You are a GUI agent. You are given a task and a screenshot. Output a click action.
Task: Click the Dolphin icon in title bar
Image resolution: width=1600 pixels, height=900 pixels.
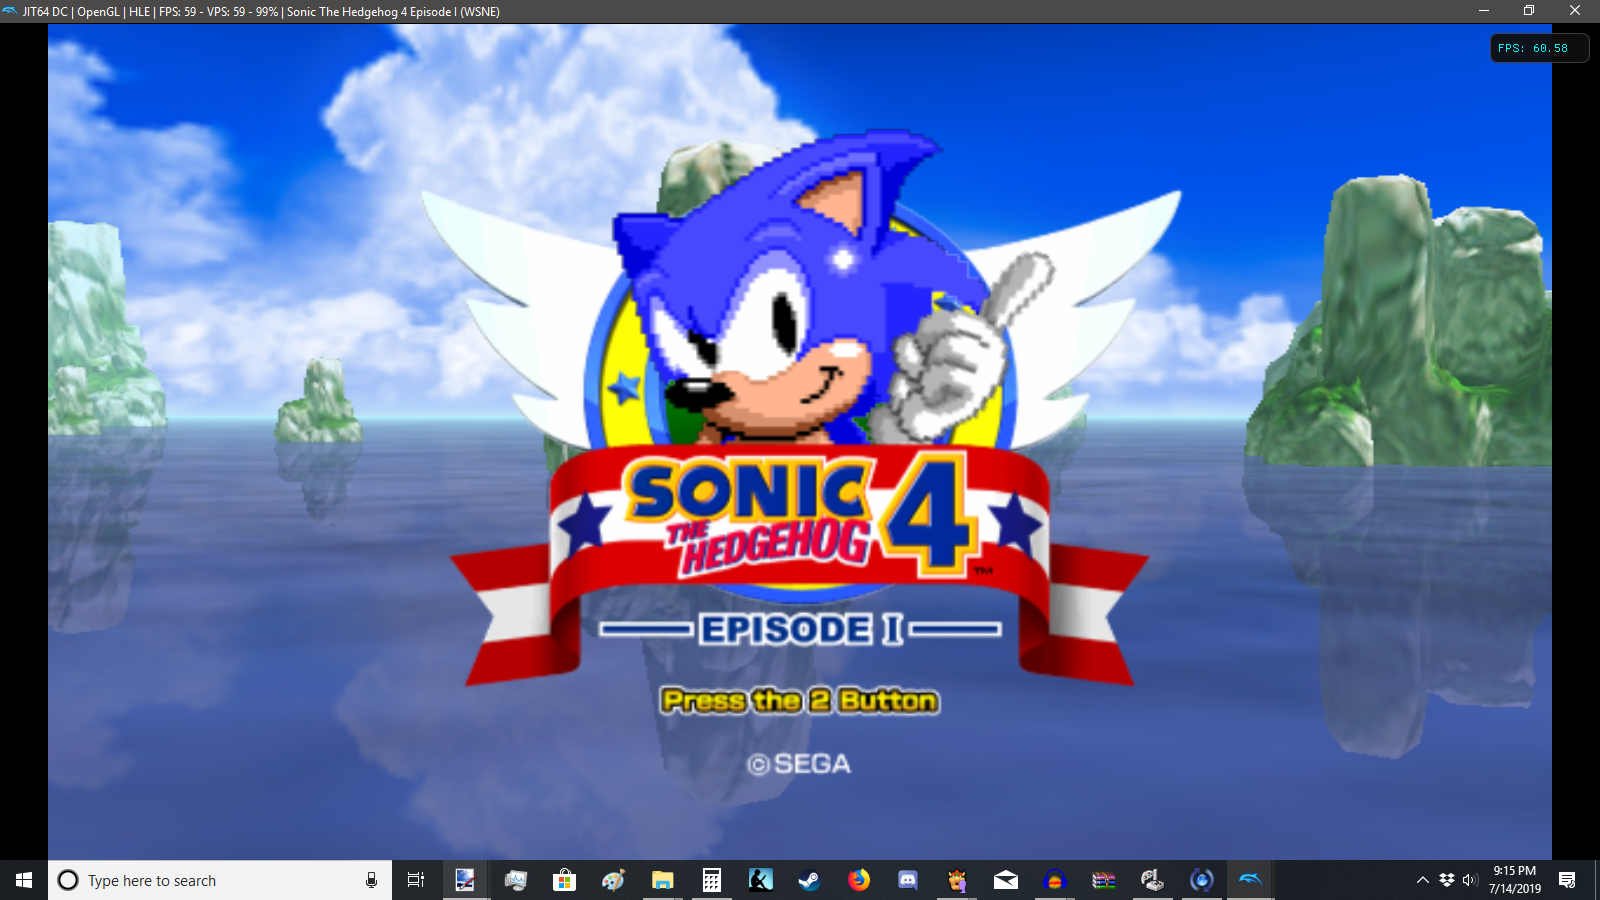(x=10, y=12)
